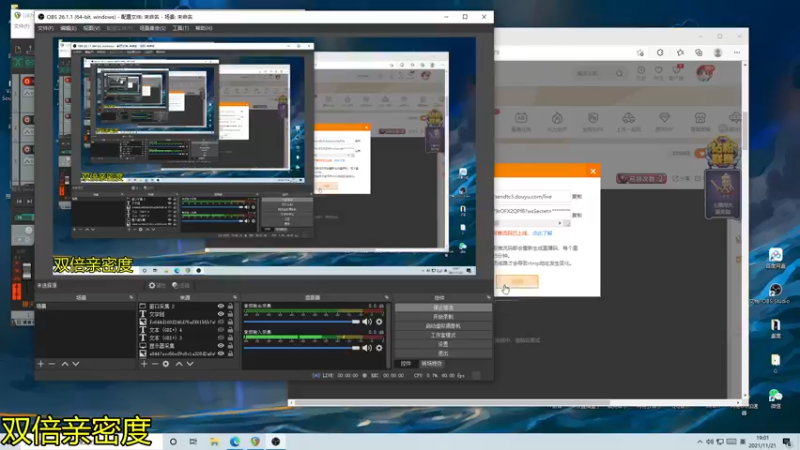Pop out the 控件 controls dock
Viewport: 800px width, 450px height.
click(x=488, y=297)
